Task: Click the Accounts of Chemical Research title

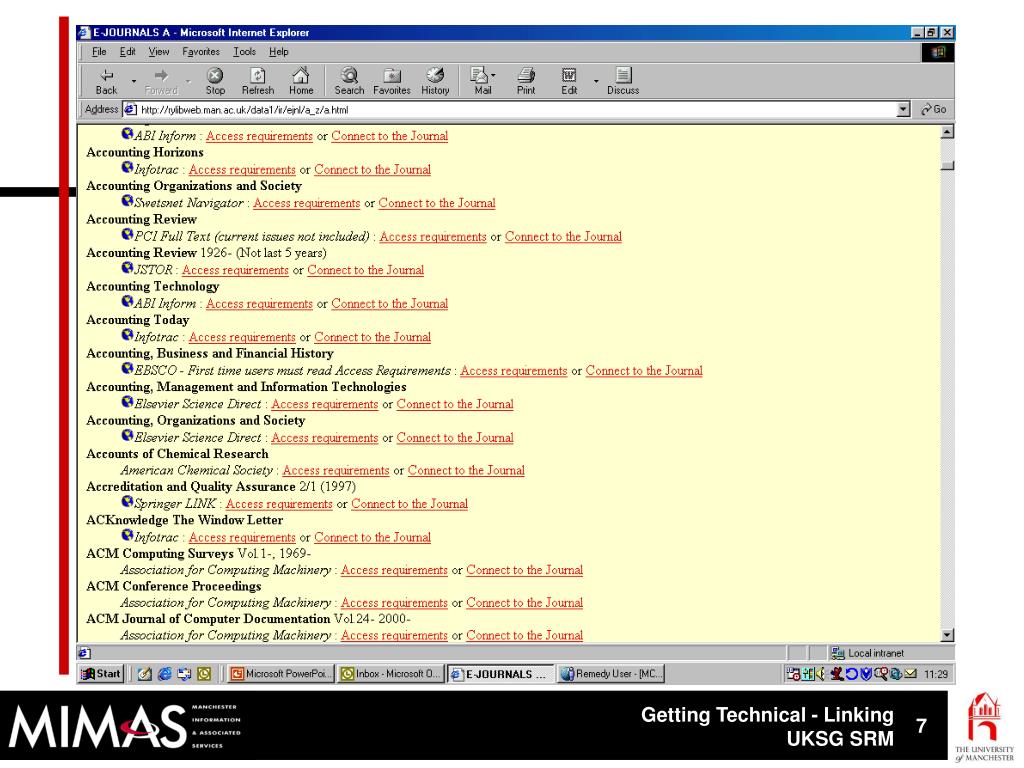Action: [x=177, y=454]
